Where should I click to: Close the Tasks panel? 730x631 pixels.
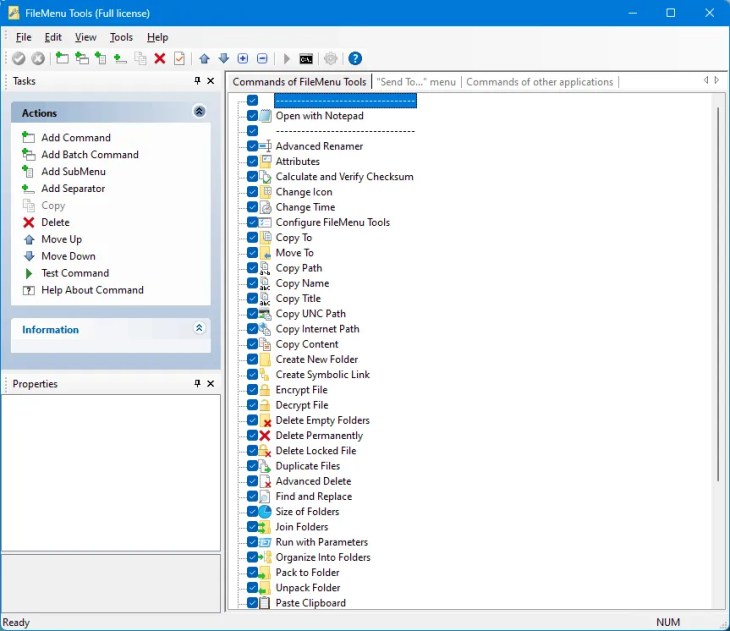pyautogui.click(x=211, y=81)
